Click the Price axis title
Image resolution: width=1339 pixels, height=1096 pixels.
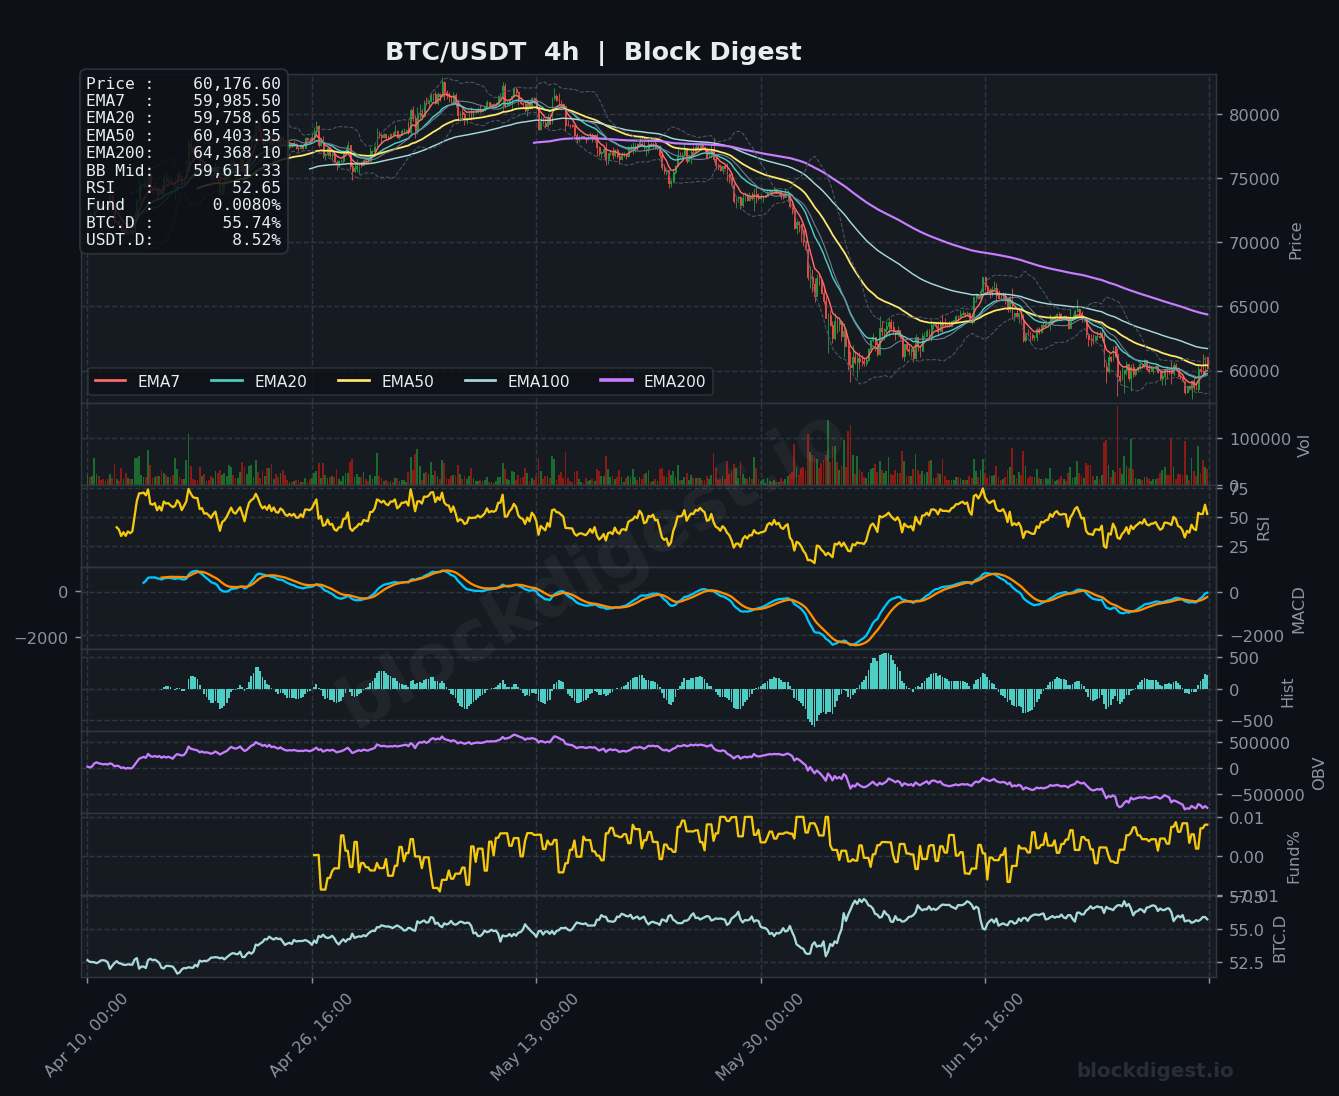(x=1296, y=241)
